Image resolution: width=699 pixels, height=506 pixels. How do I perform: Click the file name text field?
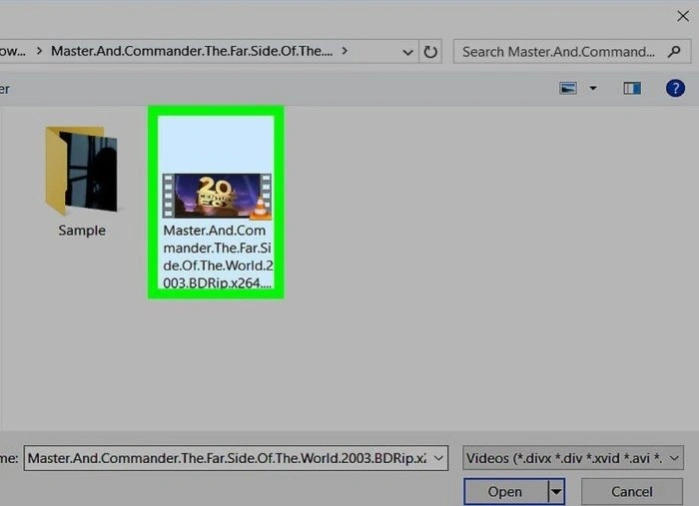[227, 458]
